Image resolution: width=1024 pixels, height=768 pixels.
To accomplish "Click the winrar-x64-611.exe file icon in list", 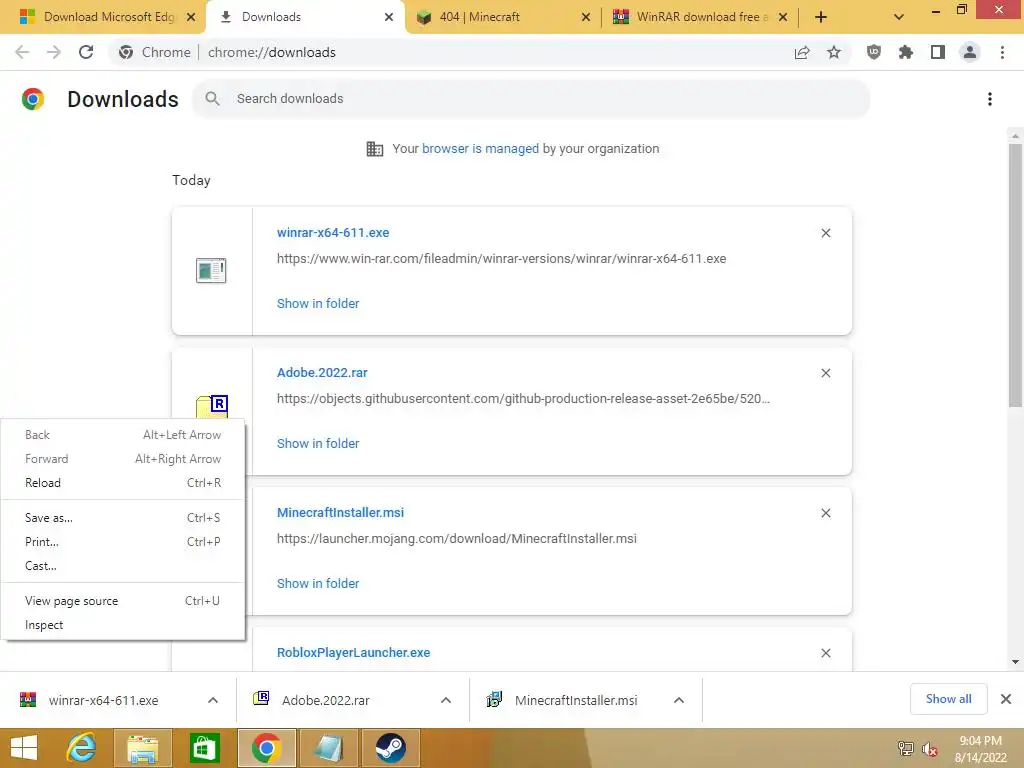I will 211,270.
